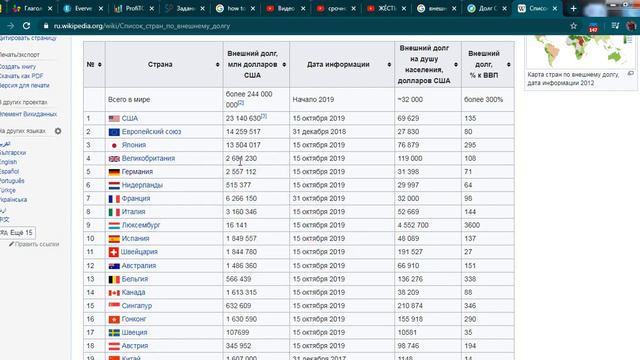Click the 'Начало 2019' date cell
The image size is (640, 360).
[342, 100]
